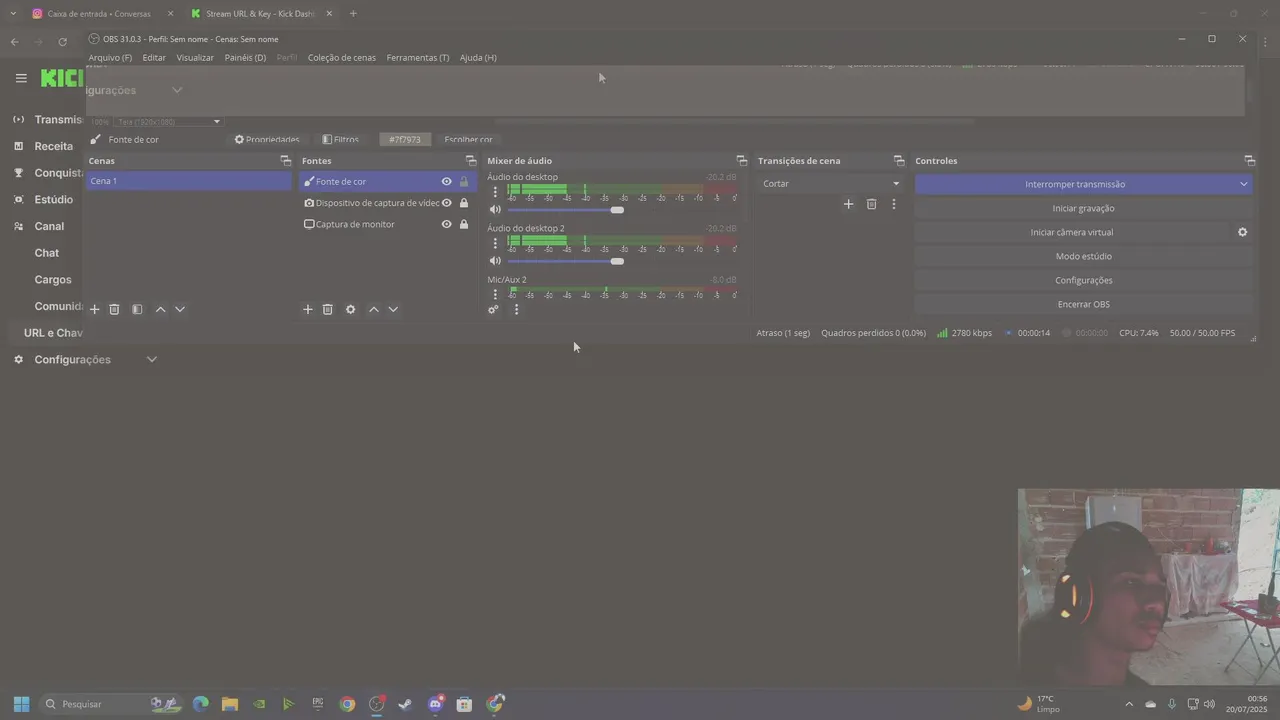Screen dimensions: 1280x720
Task: Unlock the Captura de monitor source
Action: (463, 224)
